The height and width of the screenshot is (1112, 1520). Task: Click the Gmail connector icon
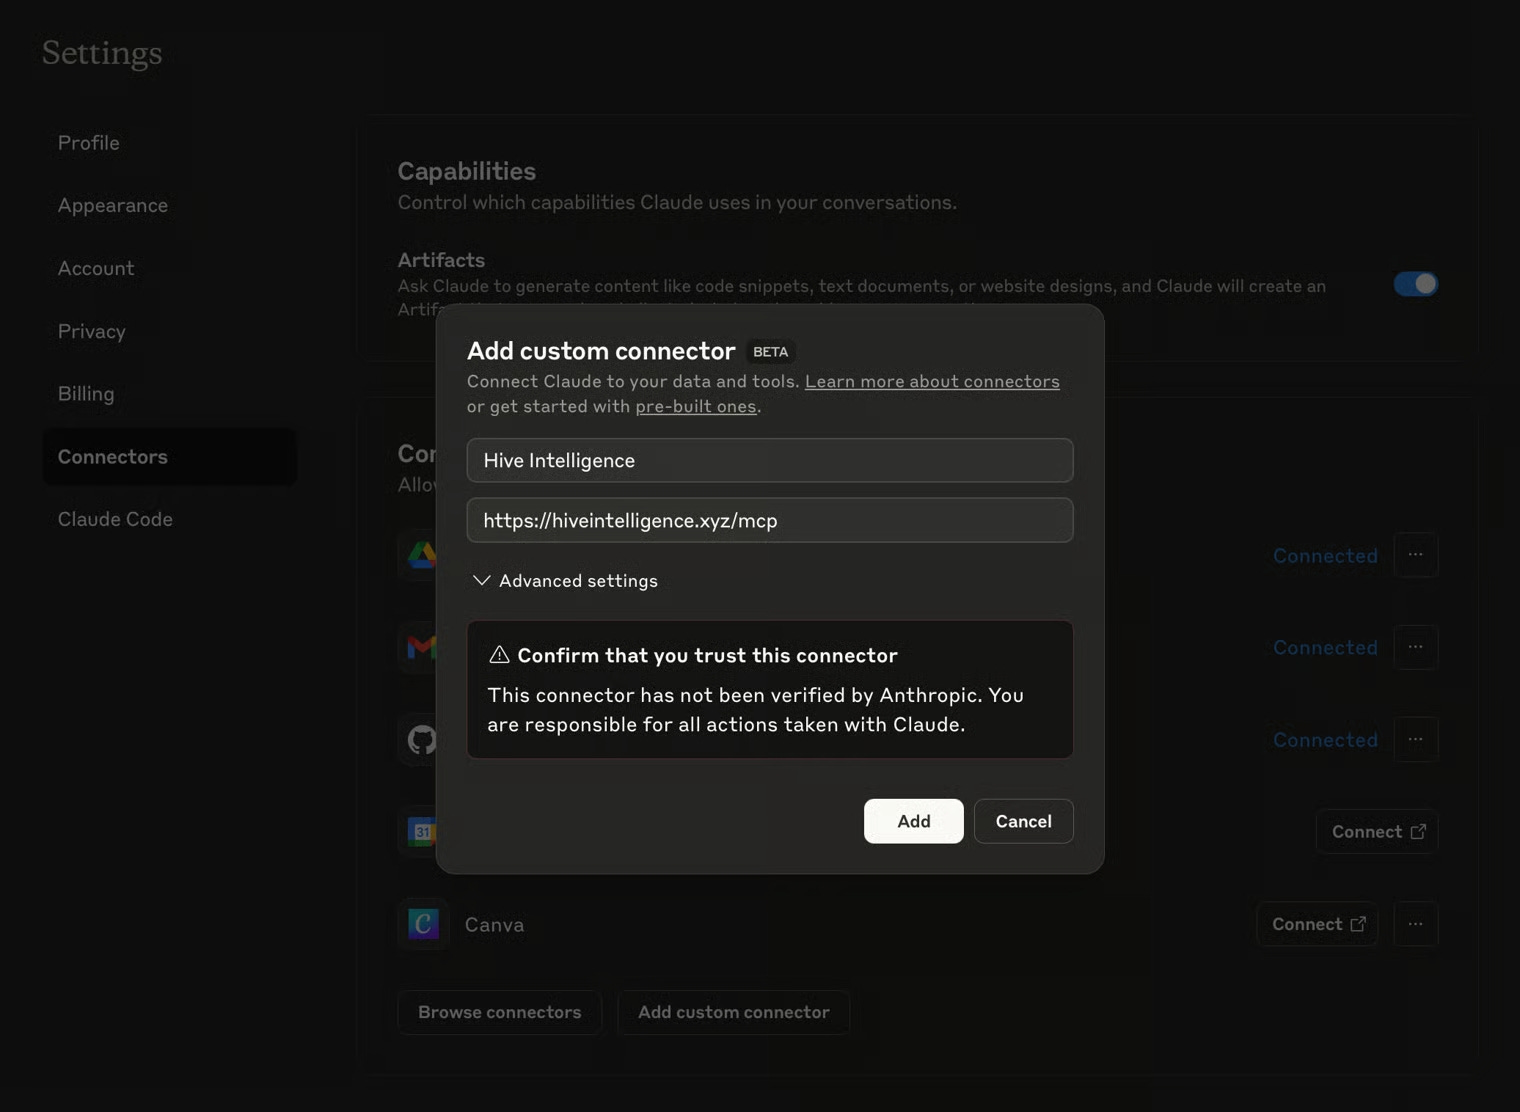pos(420,647)
